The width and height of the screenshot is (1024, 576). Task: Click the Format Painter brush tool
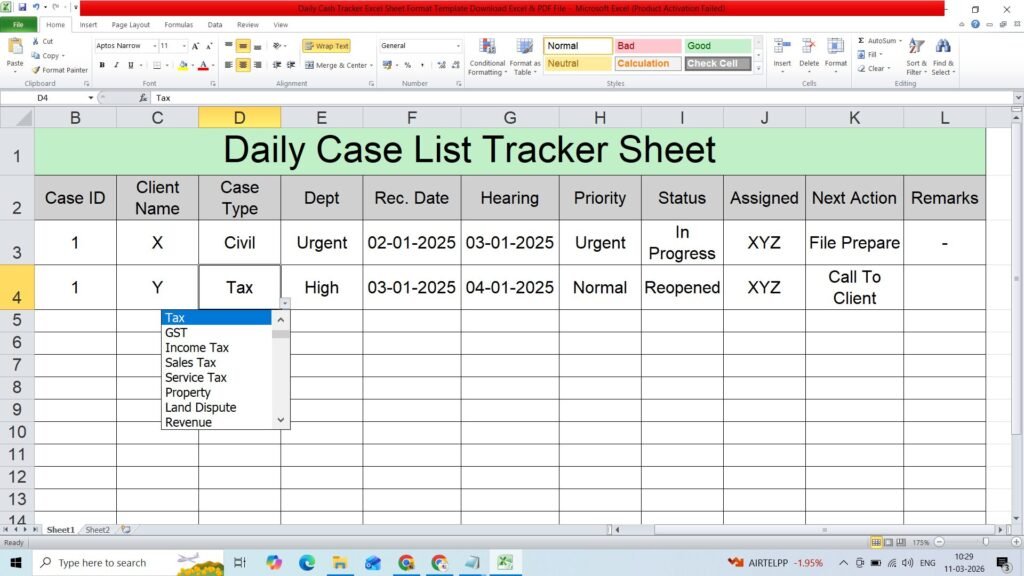tap(59, 70)
